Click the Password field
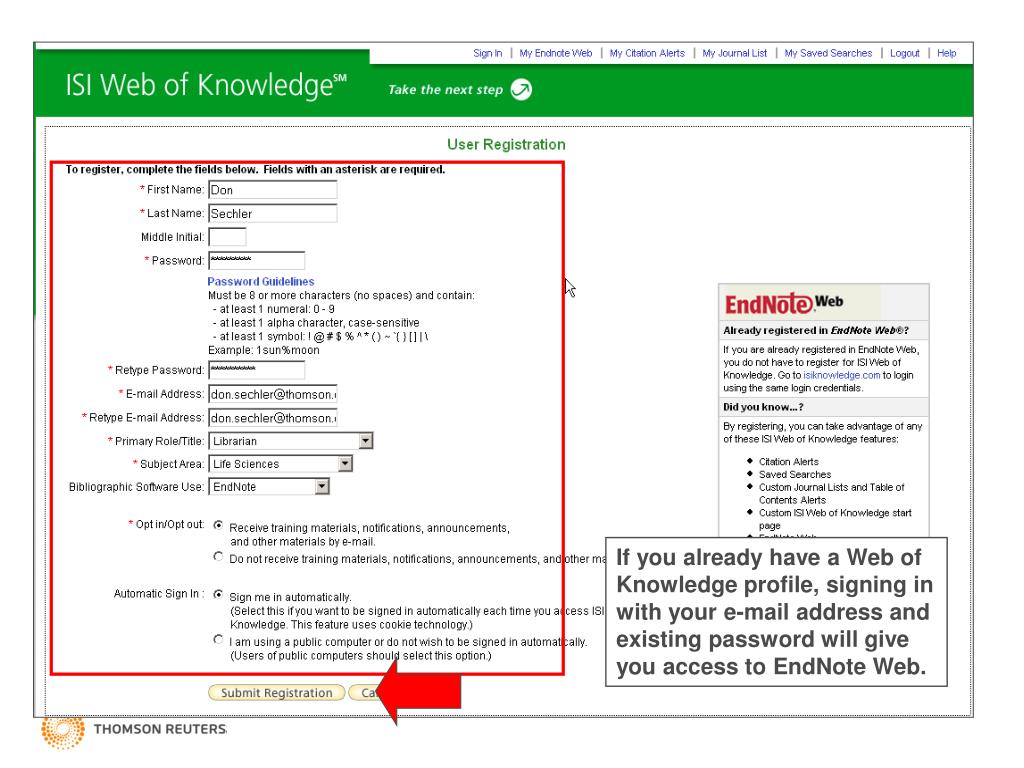Image resolution: width=1024 pixels, height=768 pixels. [257, 261]
